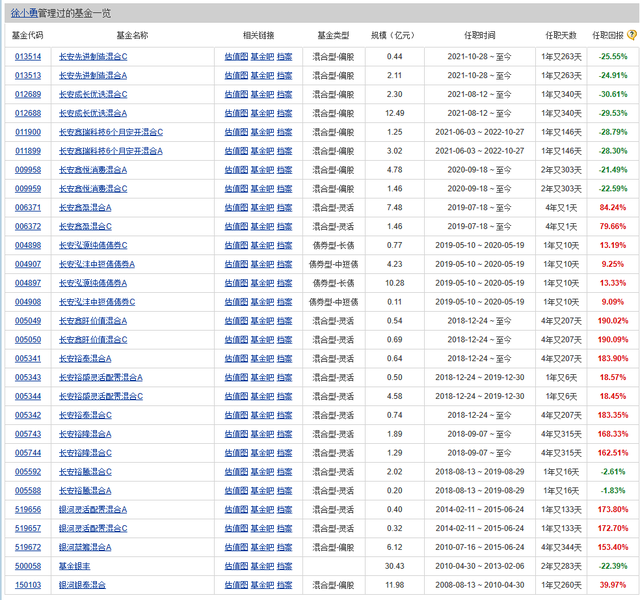Open 基金银丰 fund name link
640x600 pixels.
point(74,566)
